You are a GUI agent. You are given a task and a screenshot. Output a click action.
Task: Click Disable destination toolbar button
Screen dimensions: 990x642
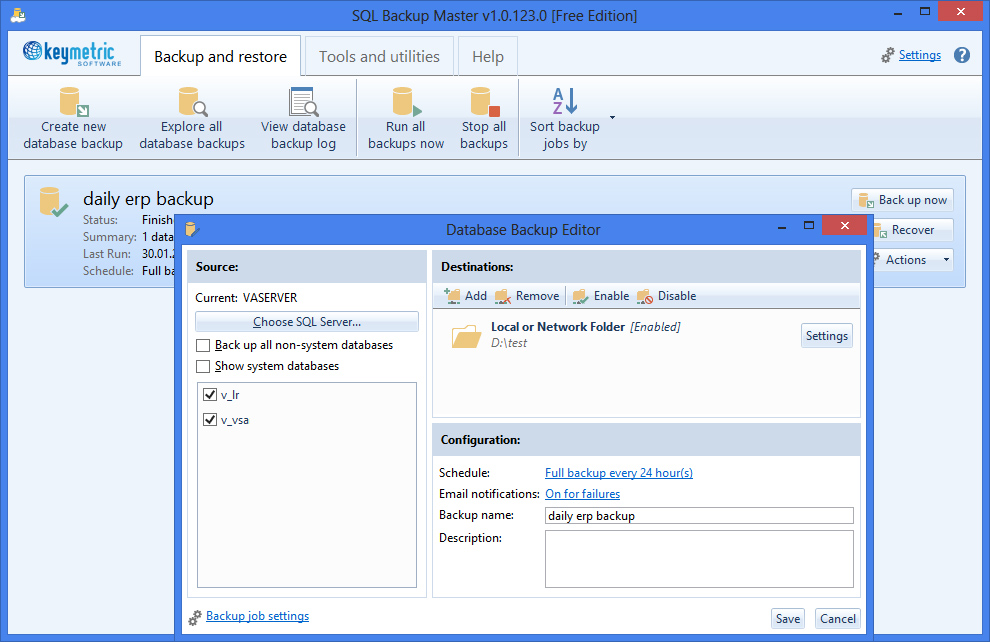click(666, 296)
